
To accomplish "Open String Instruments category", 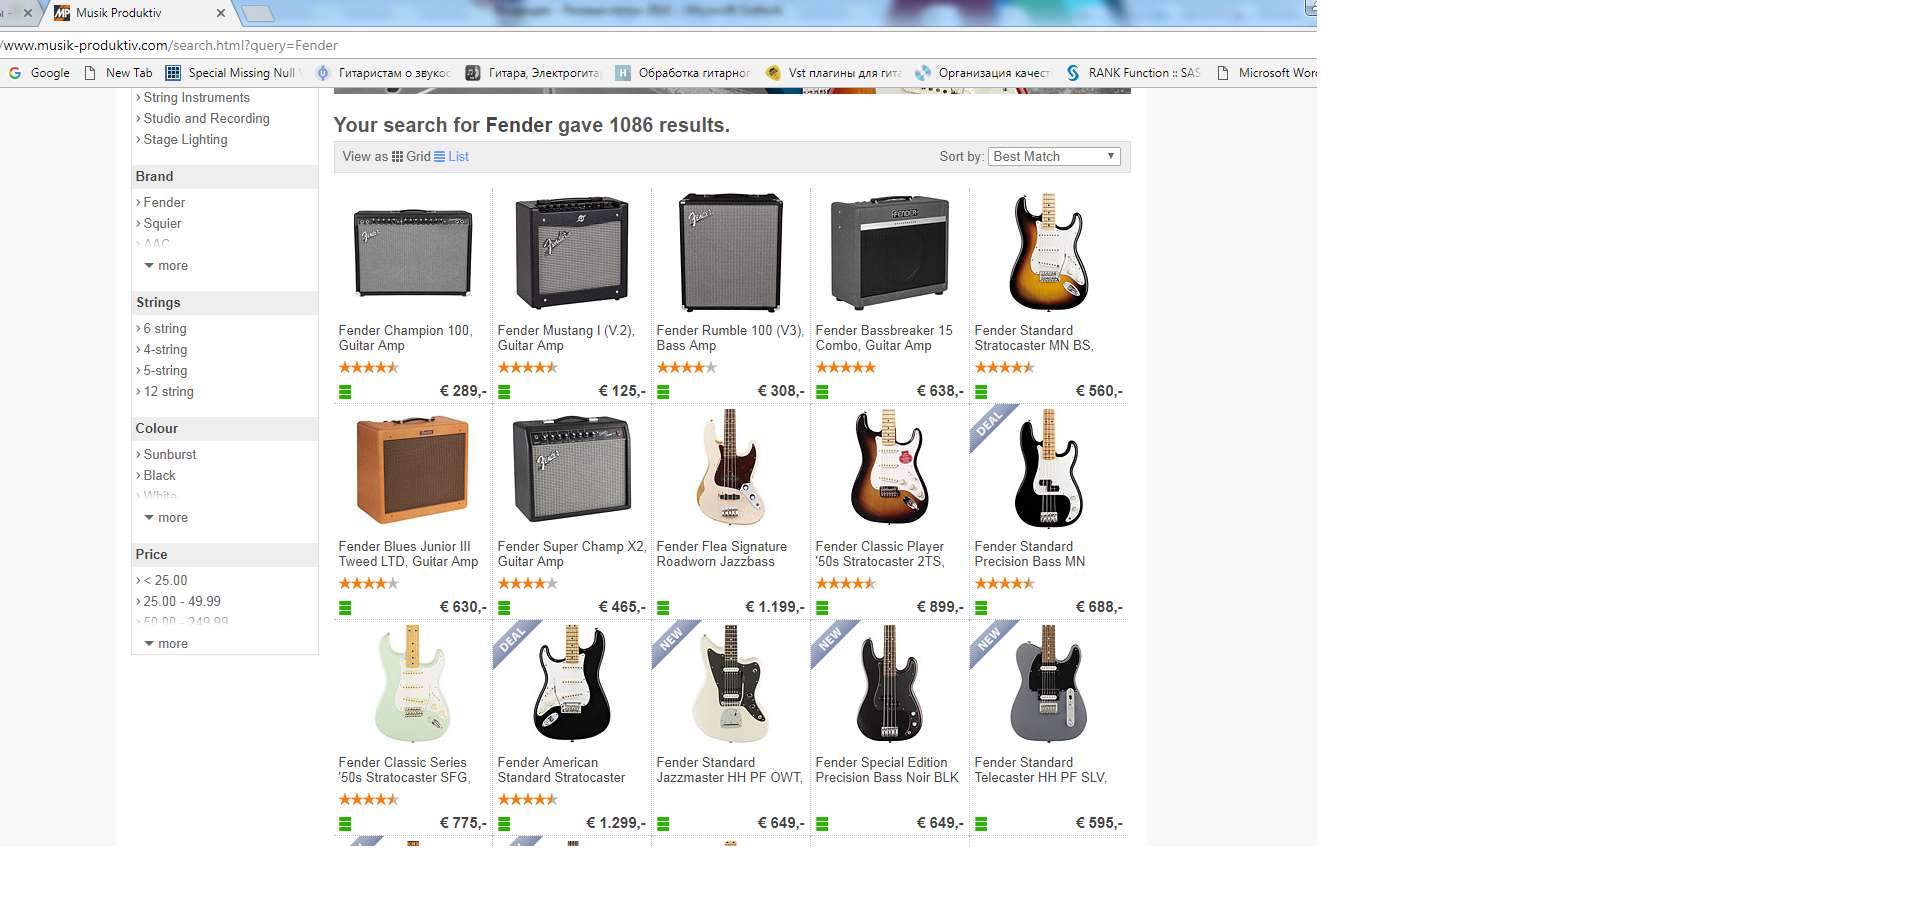I will point(196,98).
